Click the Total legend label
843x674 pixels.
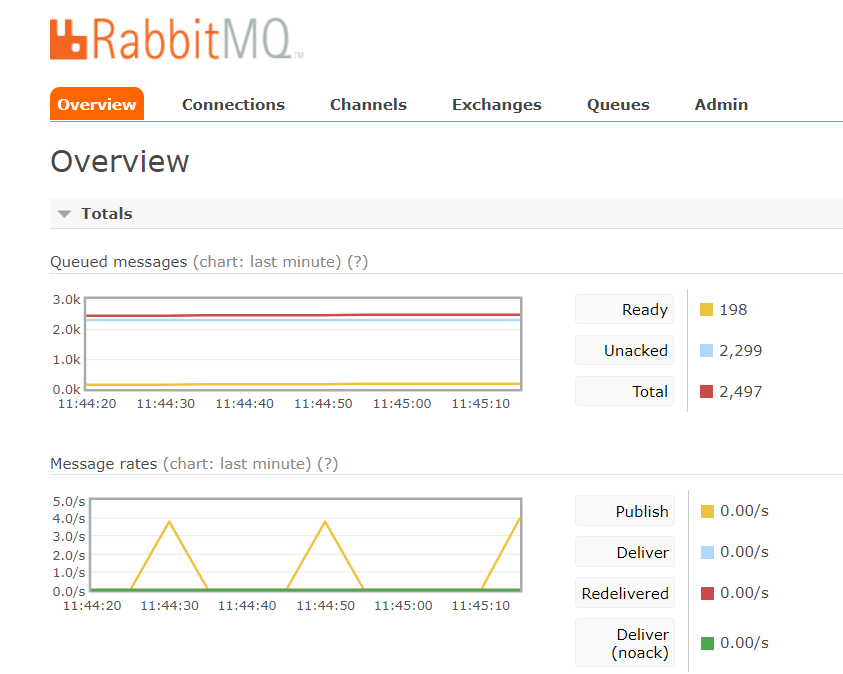pyautogui.click(x=625, y=391)
